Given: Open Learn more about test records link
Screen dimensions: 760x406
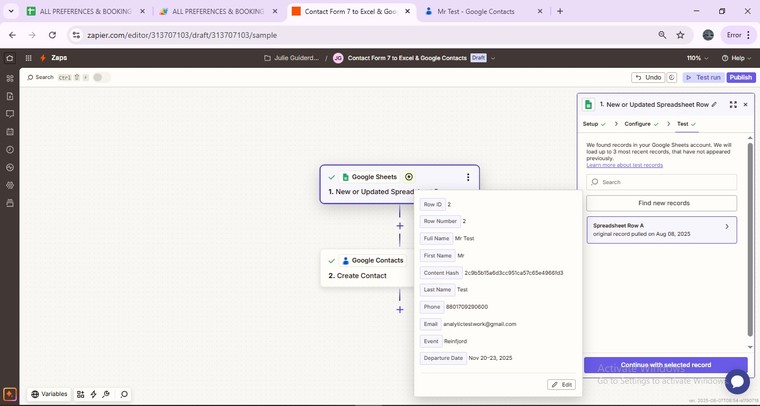Looking at the screenshot, I should (624, 165).
